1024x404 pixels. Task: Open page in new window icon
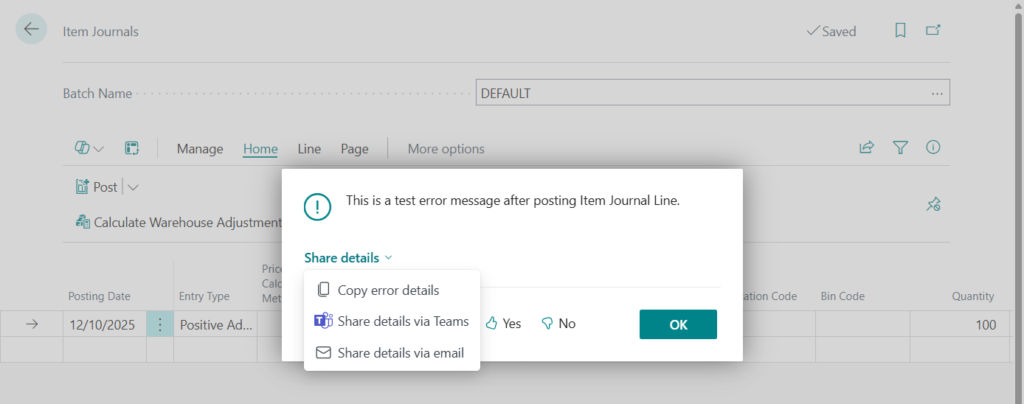pyautogui.click(x=933, y=31)
